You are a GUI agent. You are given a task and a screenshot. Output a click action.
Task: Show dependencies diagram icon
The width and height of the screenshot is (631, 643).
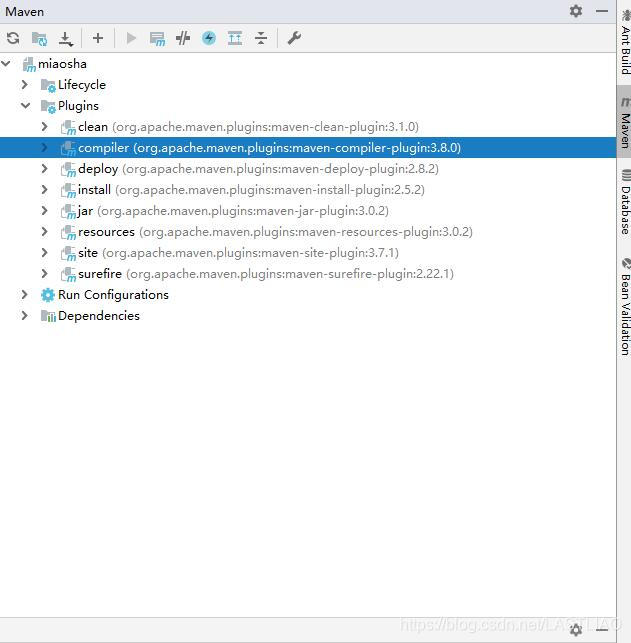tap(235, 38)
